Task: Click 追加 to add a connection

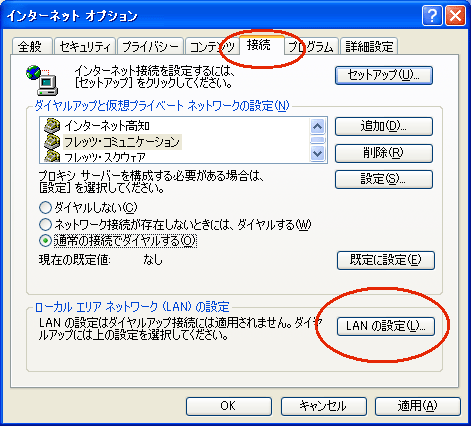Action: point(384,126)
